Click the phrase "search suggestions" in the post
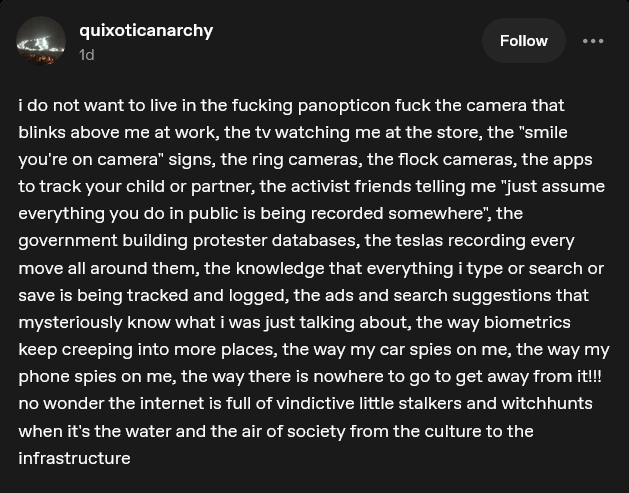This screenshot has height=493, width=629. (472, 295)
